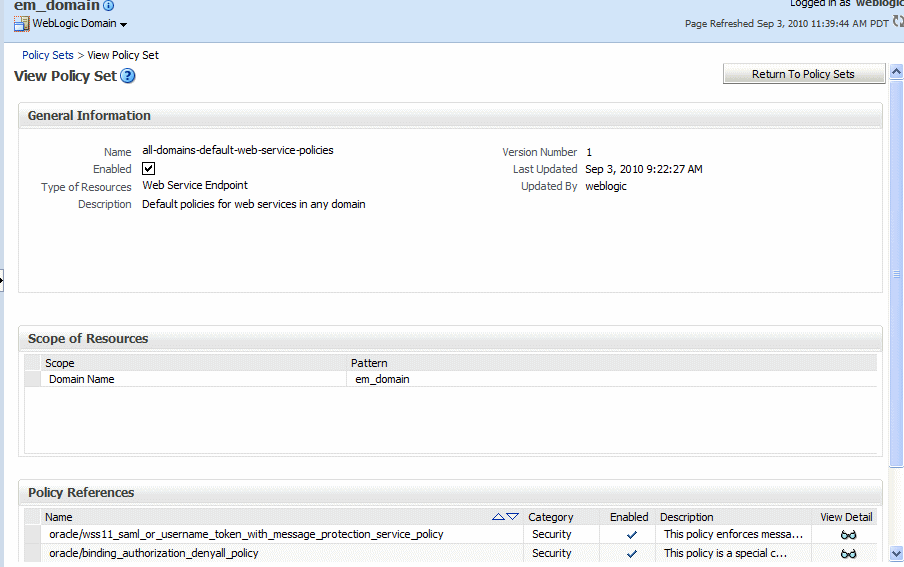Click description 'This policy enforces messa...'
904x567 pixels.
(733, 534)
